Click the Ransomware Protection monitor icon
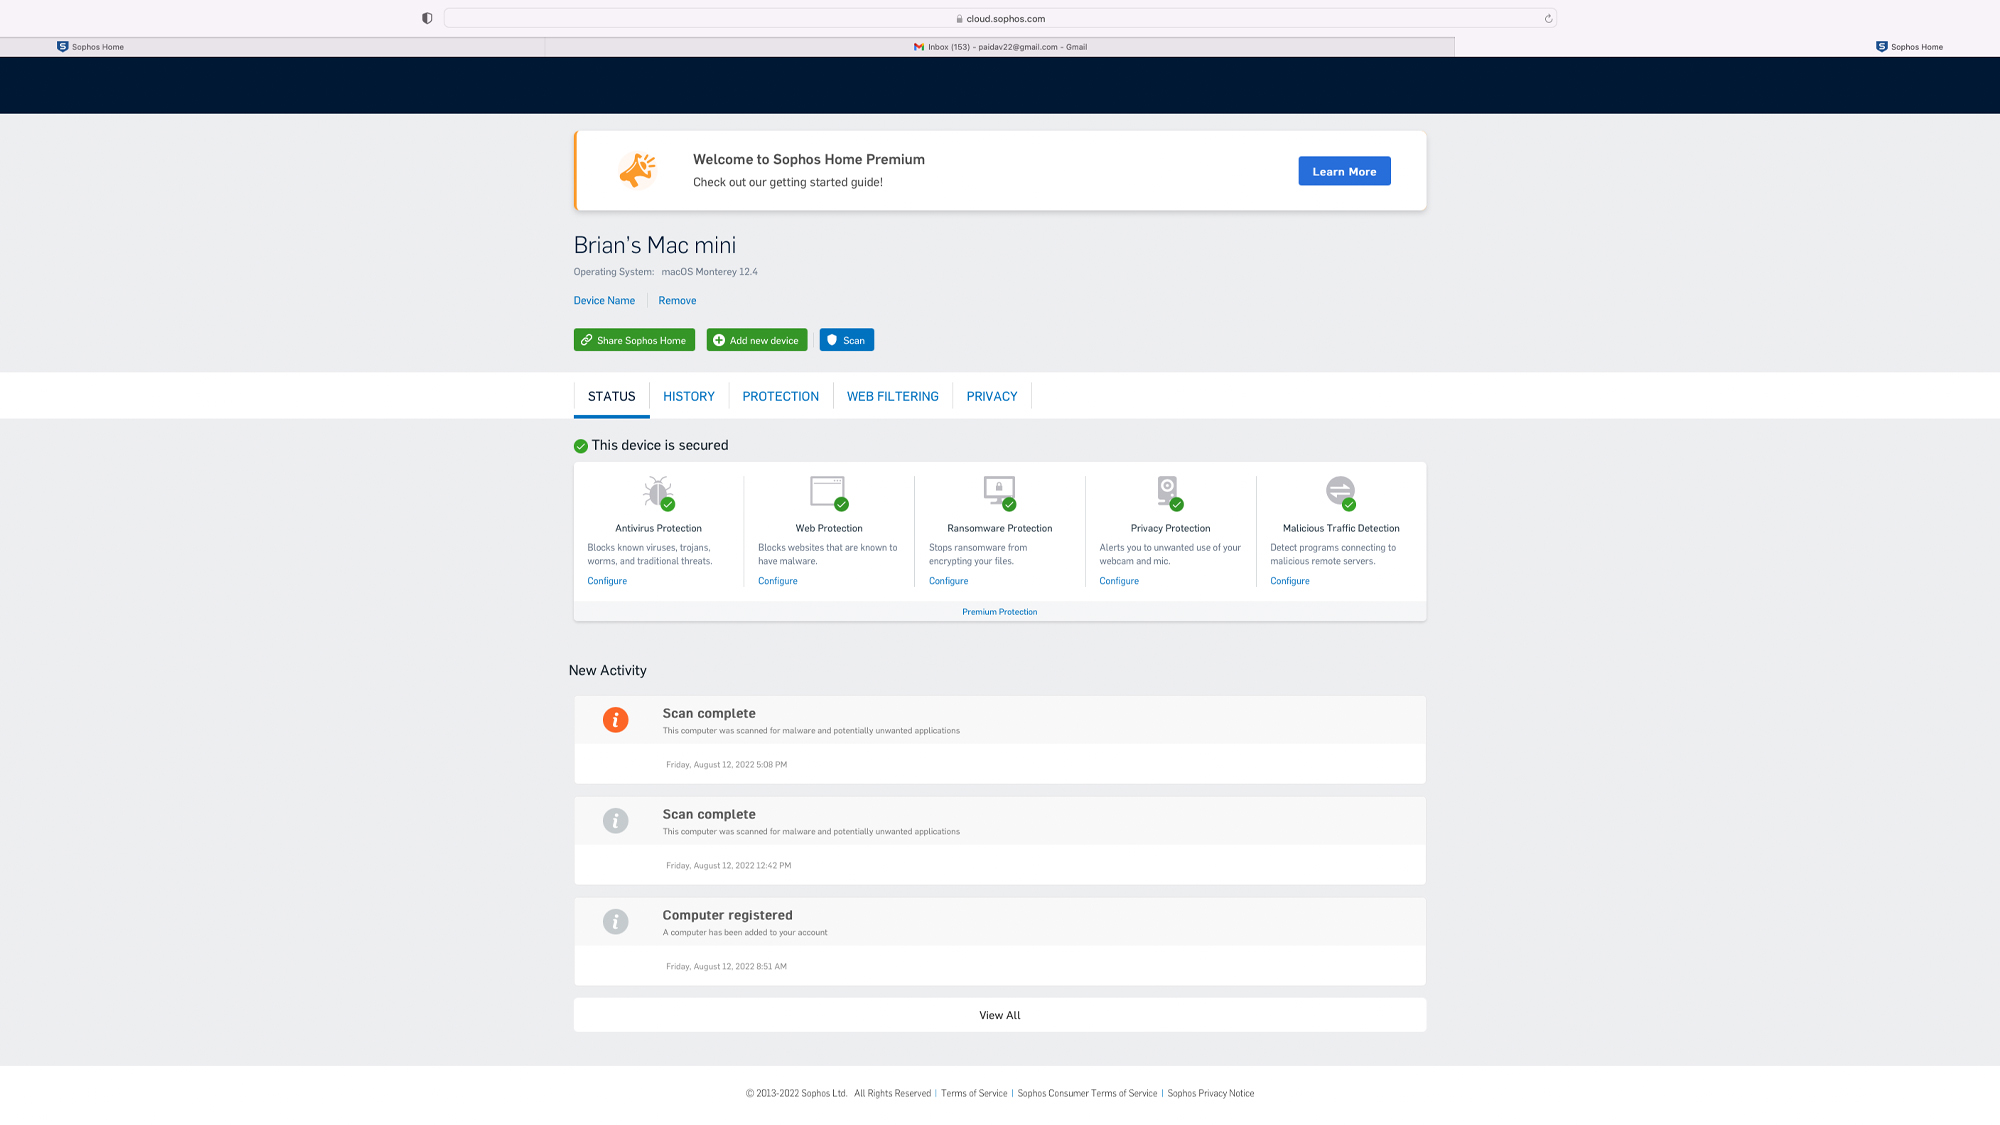The width and height of the screenshot is (2000, 1125). coord(999,491)
